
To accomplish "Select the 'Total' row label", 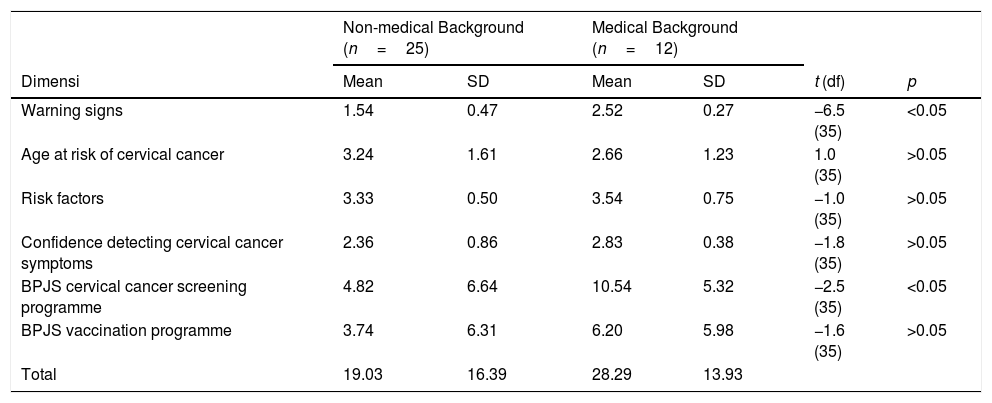I will coord(39,375).
